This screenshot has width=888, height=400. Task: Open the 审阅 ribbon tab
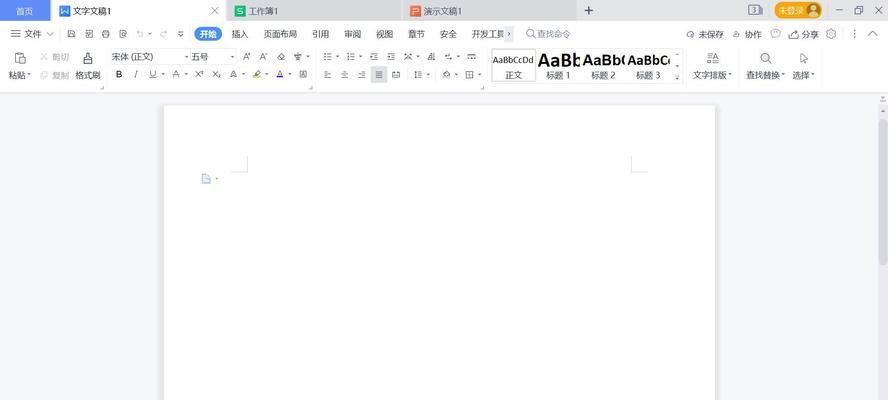tap(352, 34)
